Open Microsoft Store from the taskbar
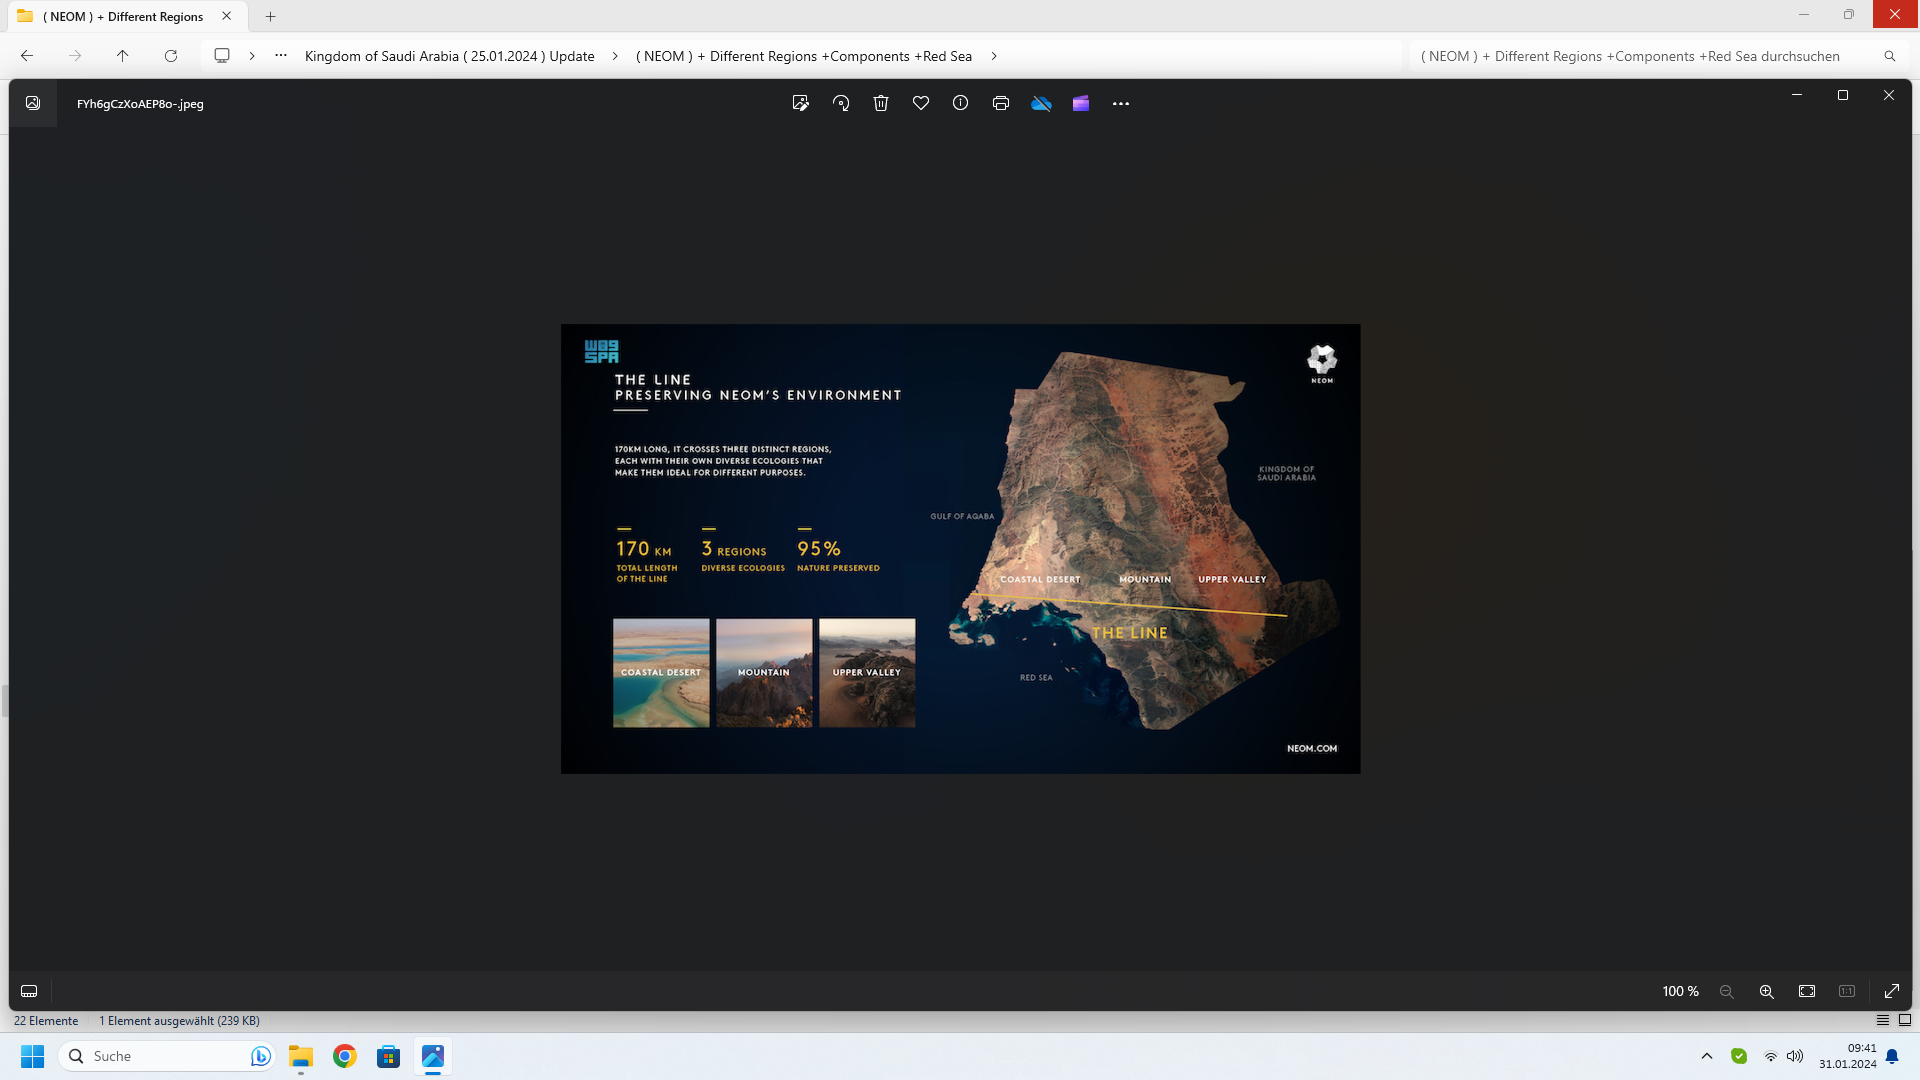Screen dimensions: 1920x1080 coord(389,1056)
